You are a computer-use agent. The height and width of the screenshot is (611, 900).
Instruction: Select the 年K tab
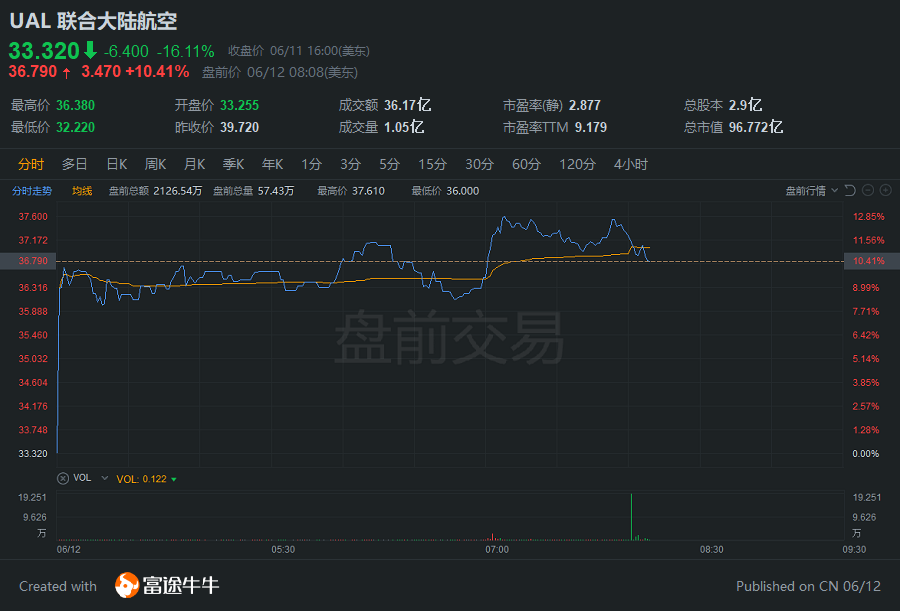tap(273, 164)
